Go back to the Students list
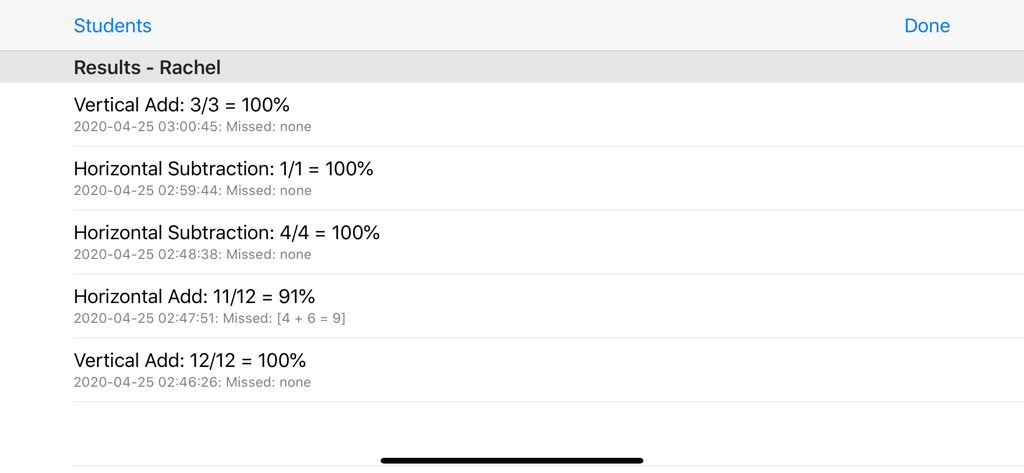This screenshot has width=1024, height=473. [x=112, y=26]
